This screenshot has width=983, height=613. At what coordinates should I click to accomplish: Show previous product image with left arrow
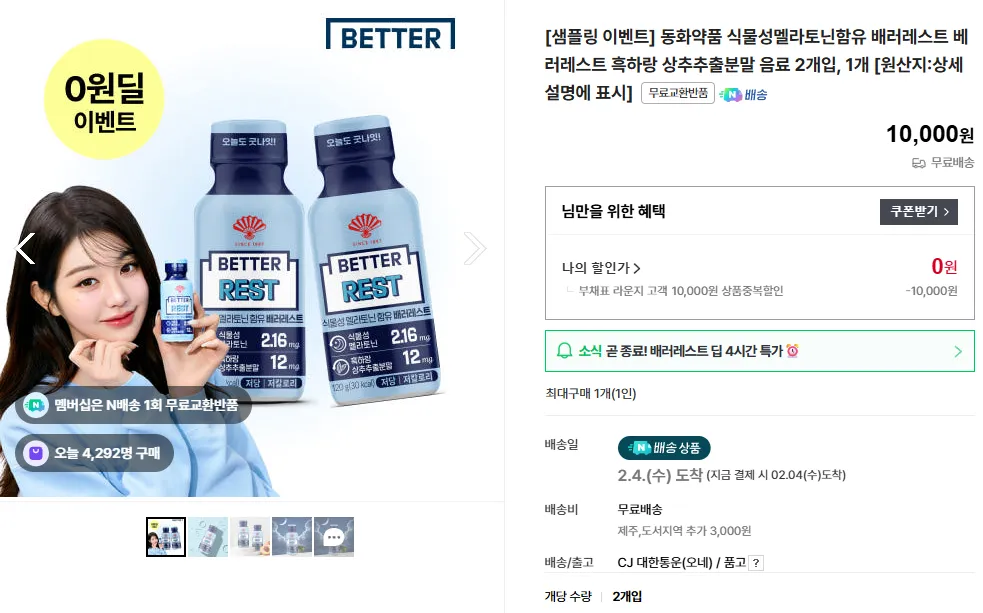26,249
